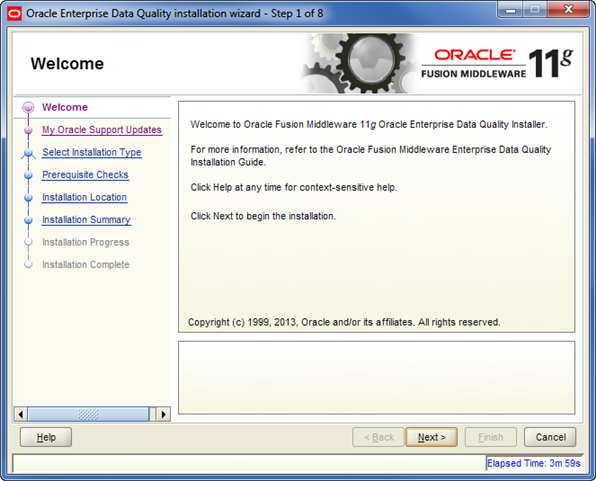Cancel the installation wizard
Image resolution: width=596 pixels, height=481 pixels.
[x=550, y=437]
